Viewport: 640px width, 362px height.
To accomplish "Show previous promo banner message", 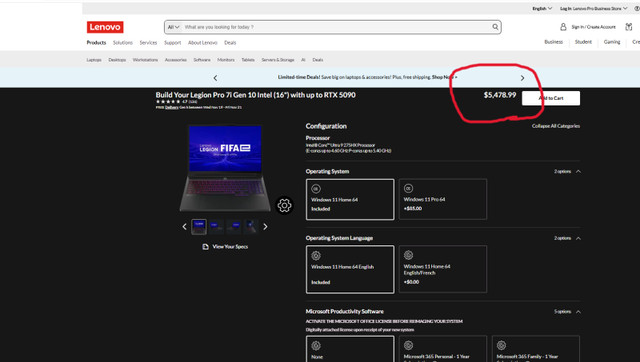I will click(x=215, y=78).
